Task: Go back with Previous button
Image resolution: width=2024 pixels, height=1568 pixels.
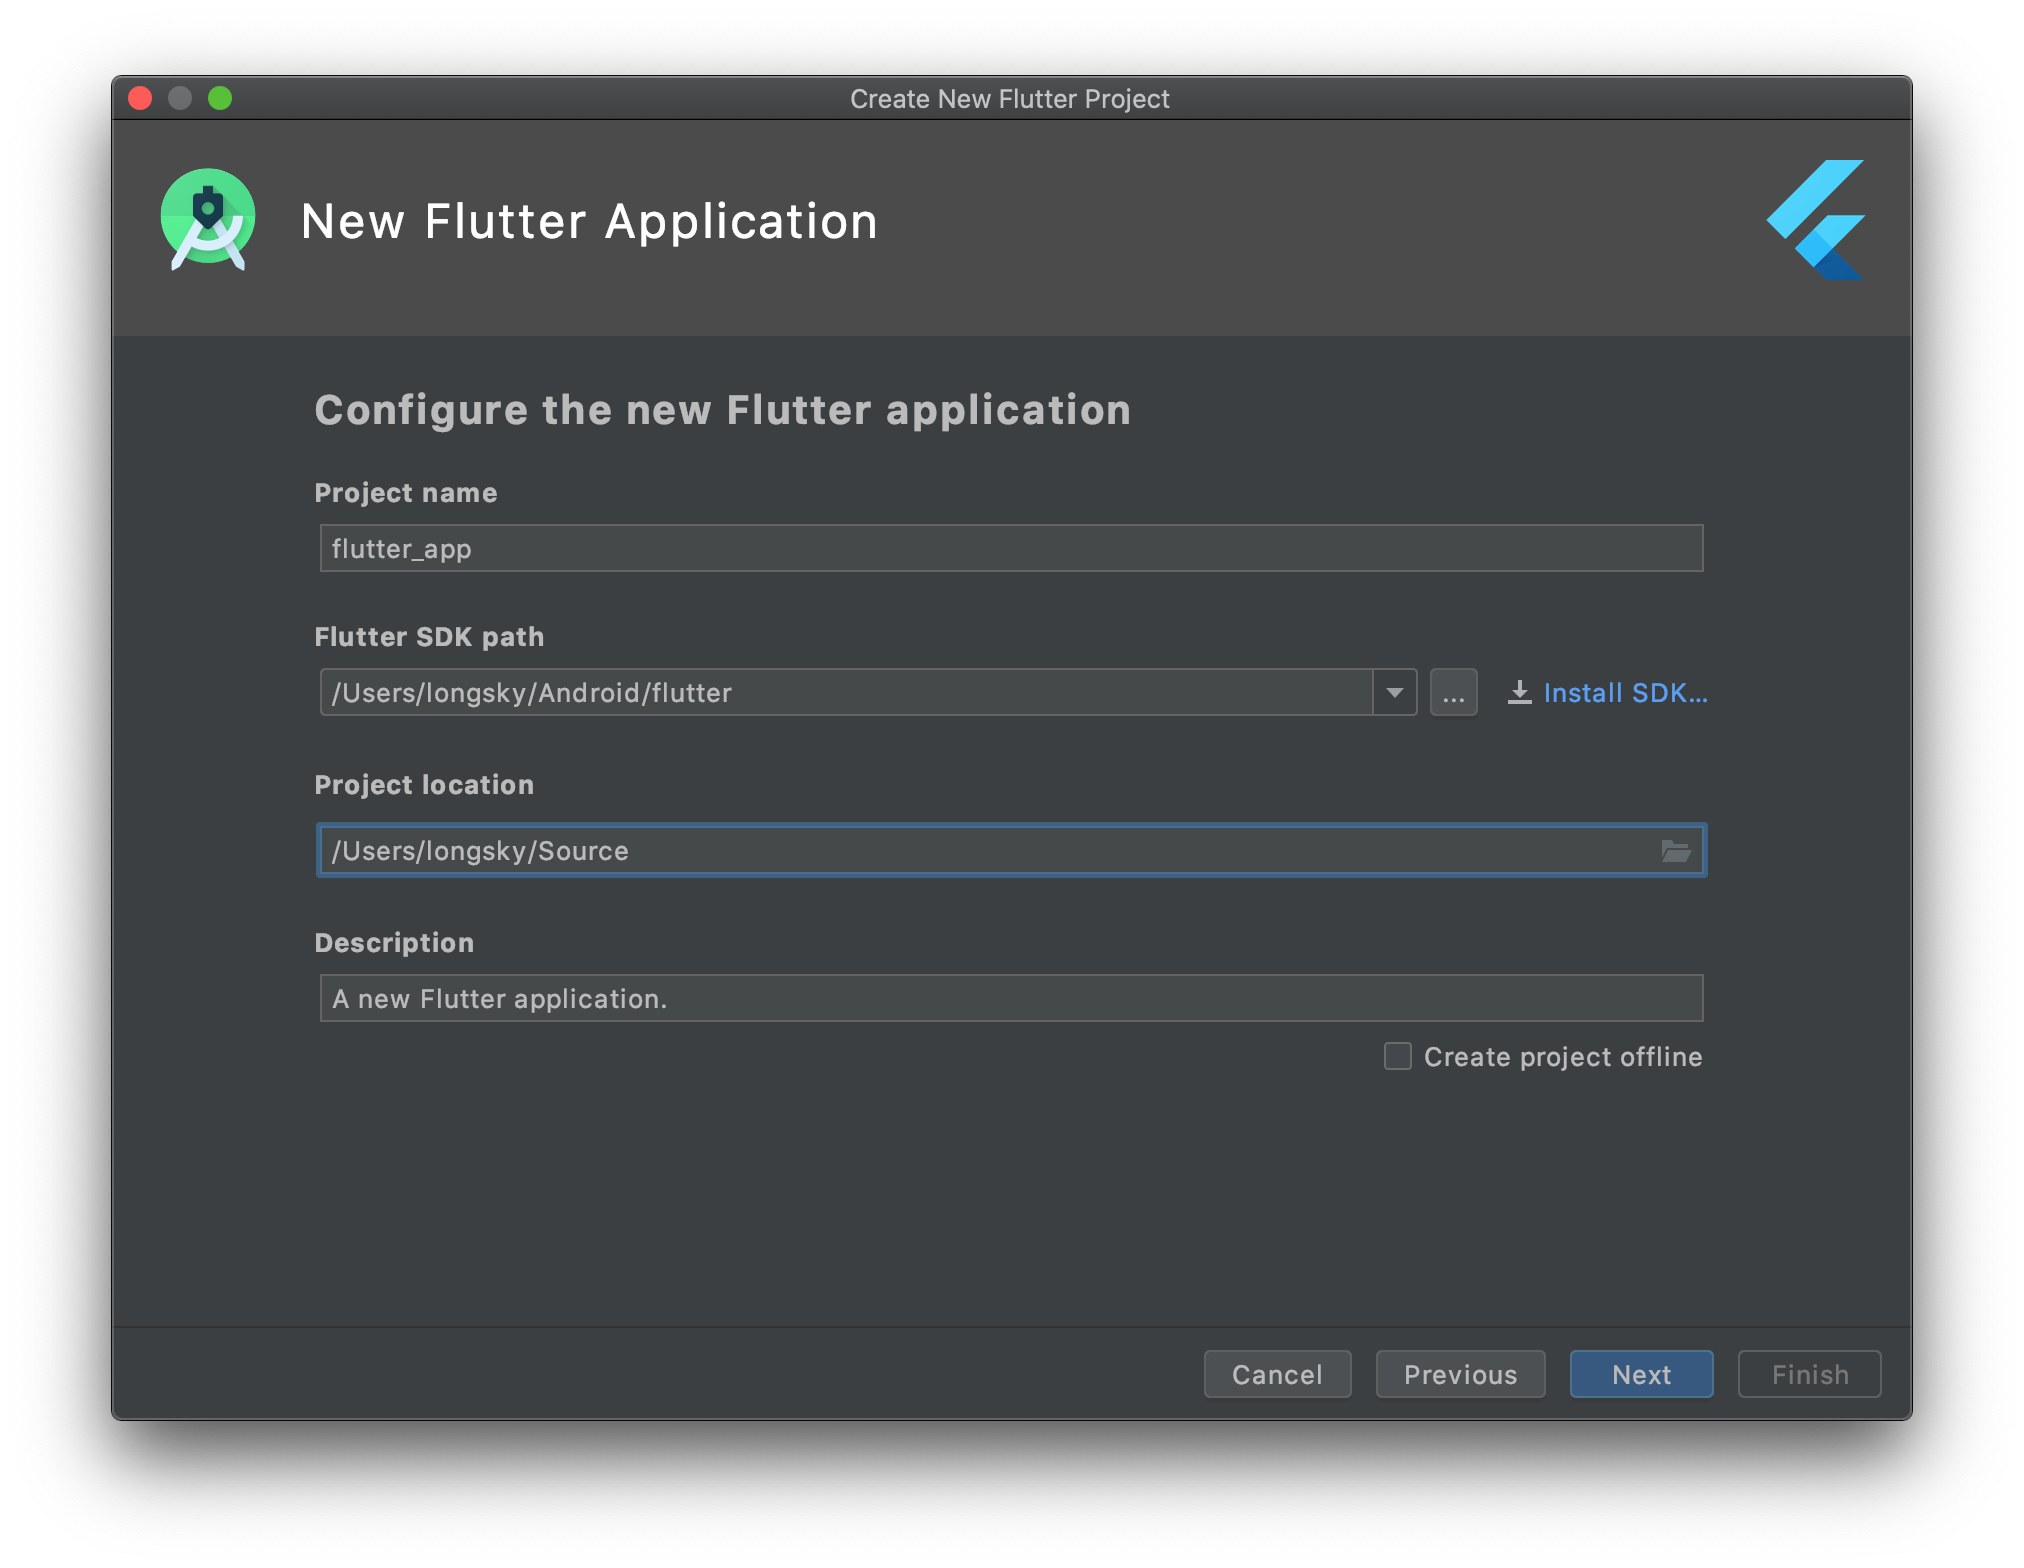Action: tap(1460, 1374)
